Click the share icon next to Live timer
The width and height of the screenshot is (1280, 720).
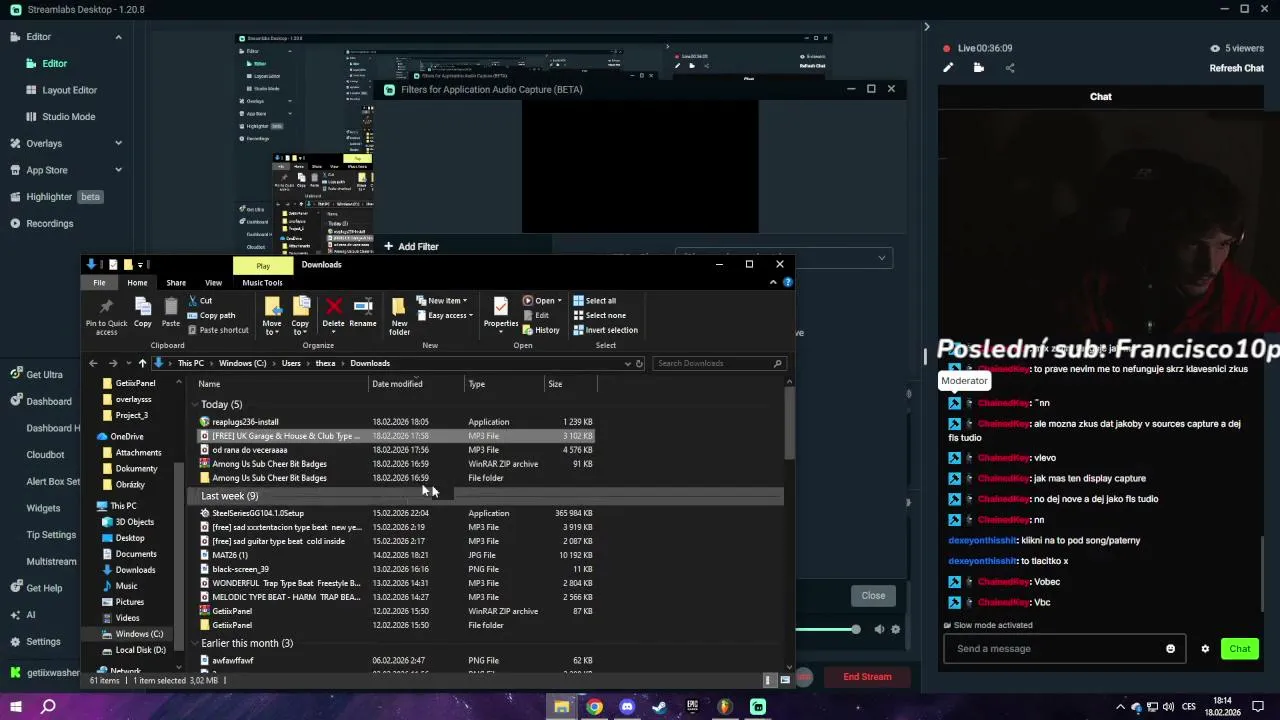click(x=1010, y=68)
